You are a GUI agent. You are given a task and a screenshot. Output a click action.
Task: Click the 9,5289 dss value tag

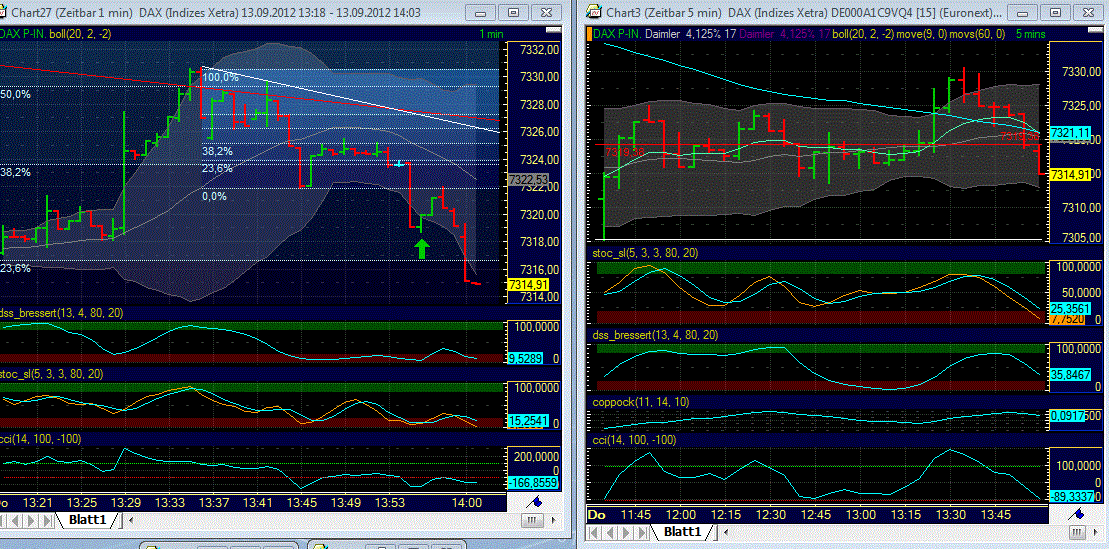(x=526, y=359)
